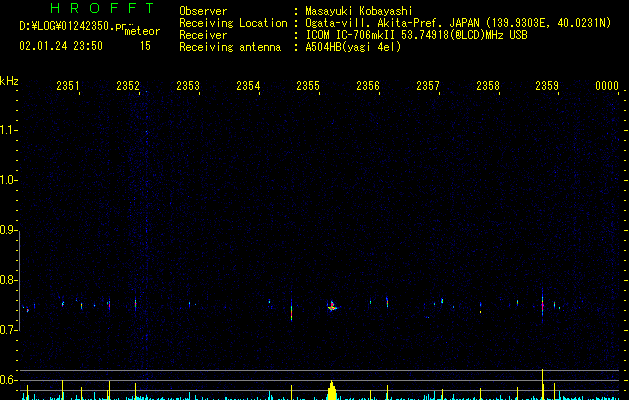The image size is (629, 400).
Task: Select observer name Masayuki Kobayashi
Action: pos(359,11)
